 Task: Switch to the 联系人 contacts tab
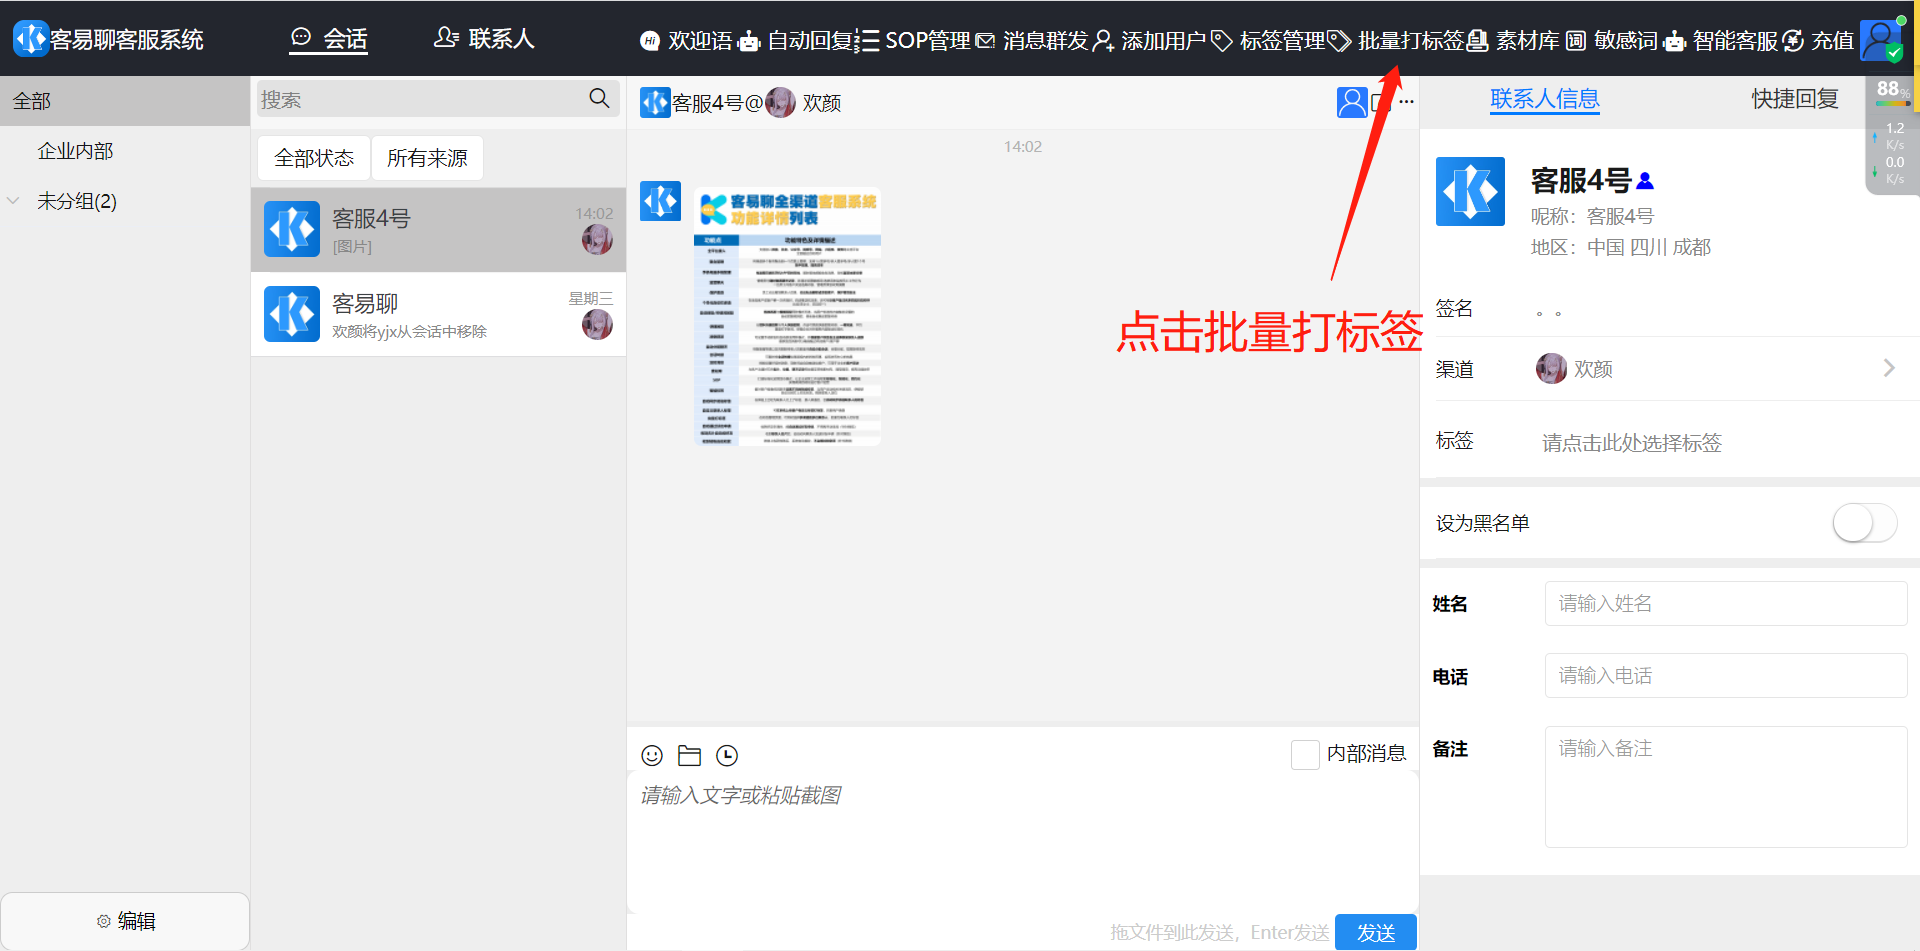(484, 39)
